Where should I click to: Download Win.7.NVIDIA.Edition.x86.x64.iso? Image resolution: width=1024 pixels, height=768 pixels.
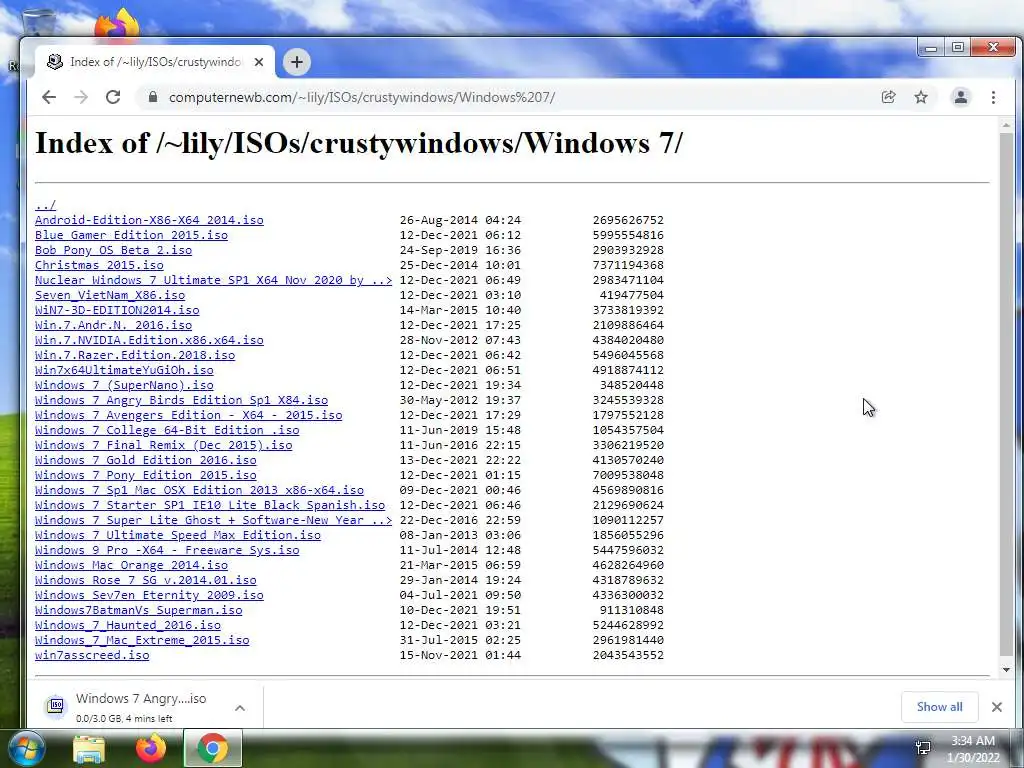[x=150, y=340]
